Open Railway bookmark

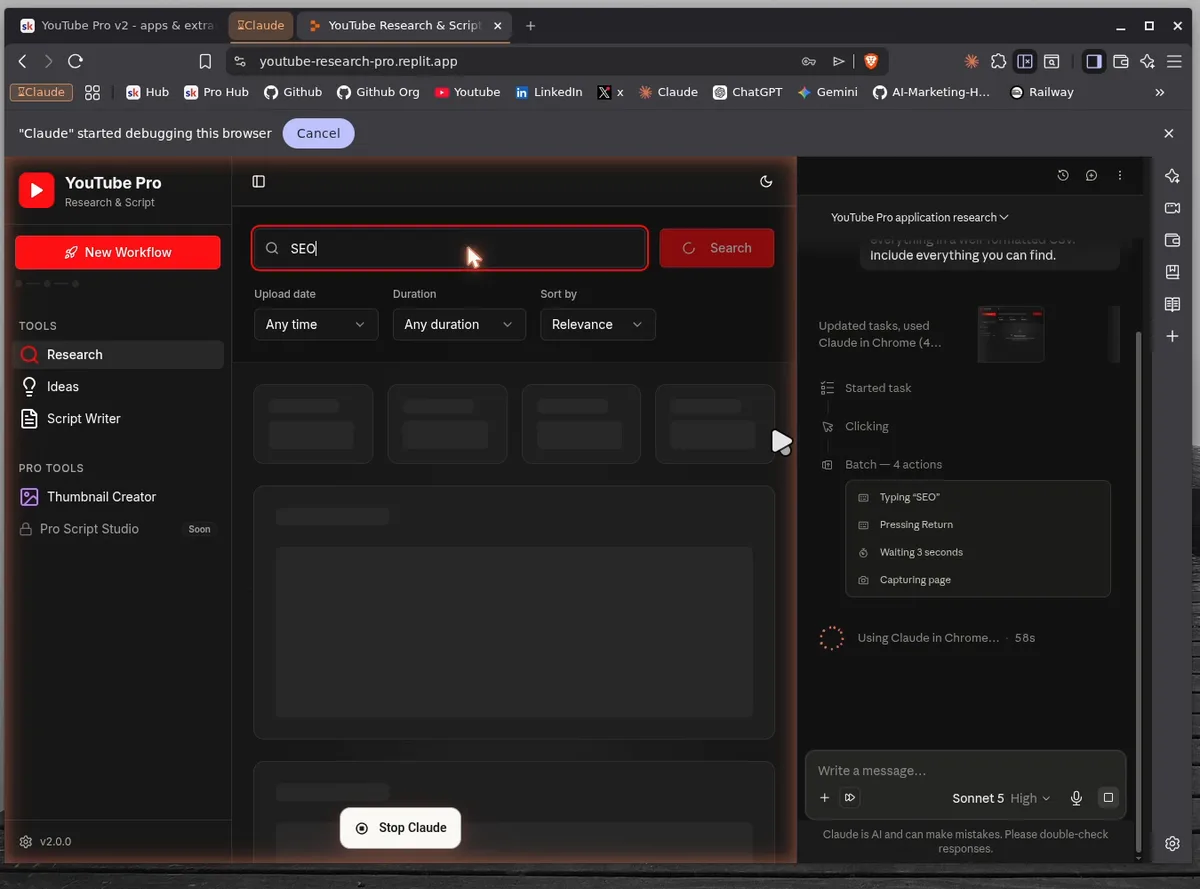[x=1042, y=92]
